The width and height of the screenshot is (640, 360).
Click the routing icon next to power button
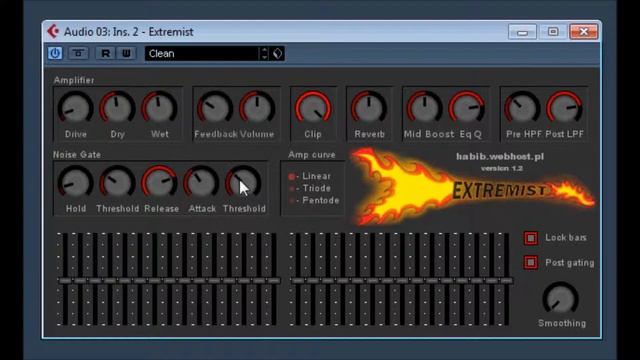(x=78, y=53)
